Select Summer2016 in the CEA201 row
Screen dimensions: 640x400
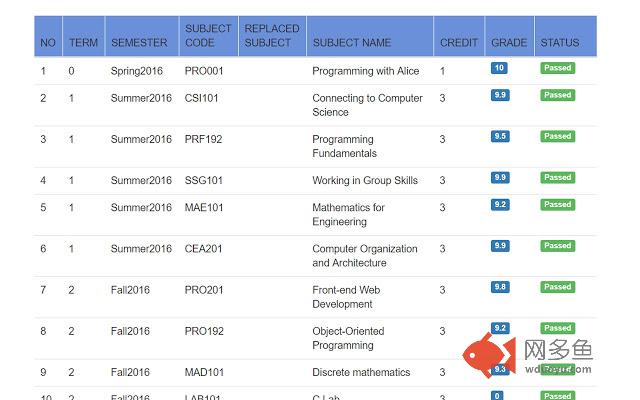pos(141,249)
